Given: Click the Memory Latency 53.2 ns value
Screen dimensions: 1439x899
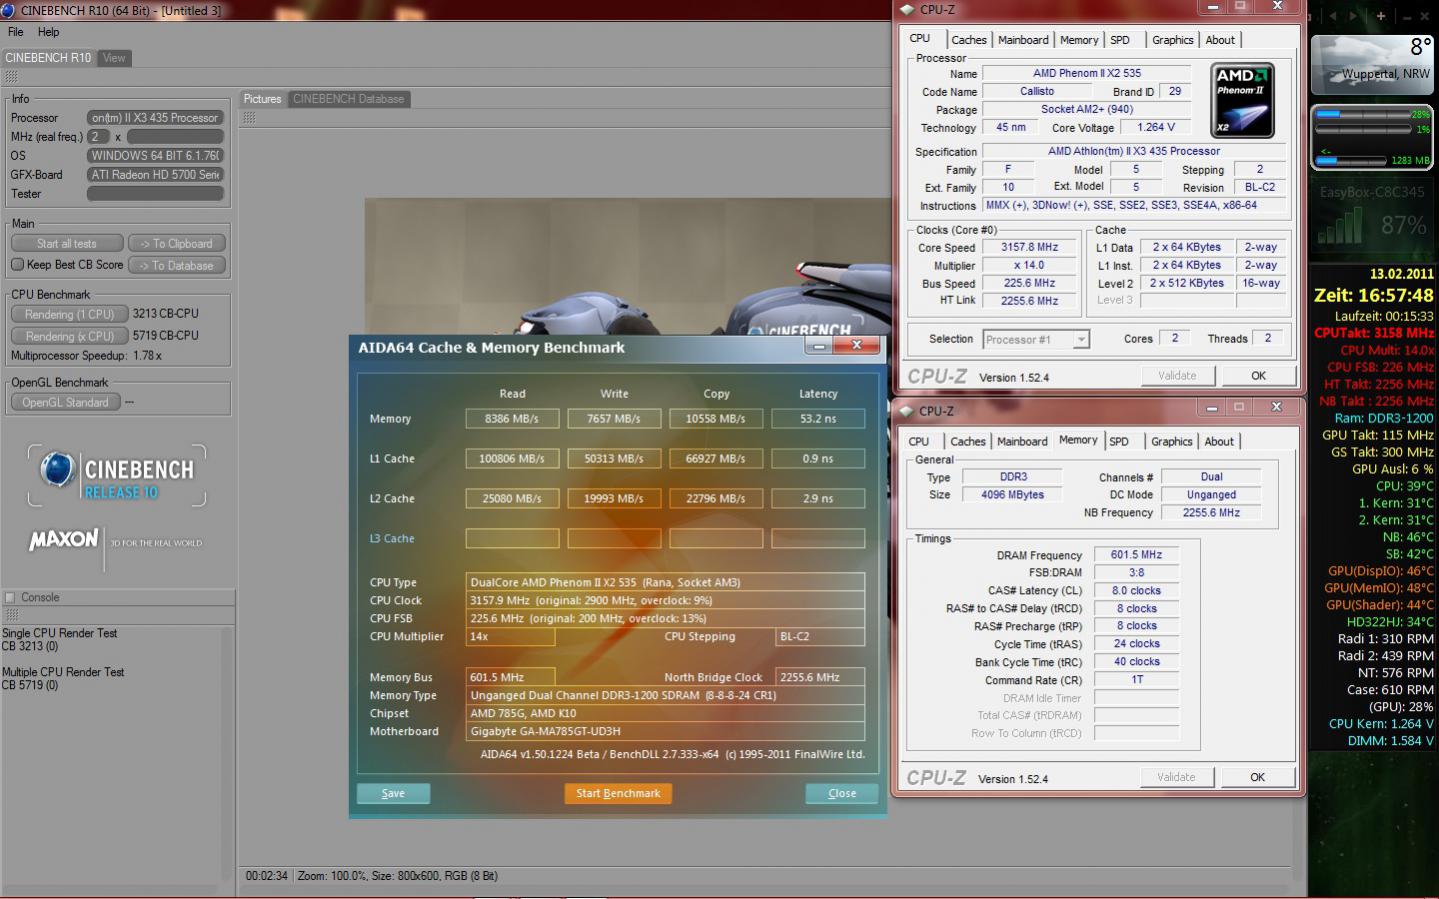Looking at the screenshot, I should 818,419.
